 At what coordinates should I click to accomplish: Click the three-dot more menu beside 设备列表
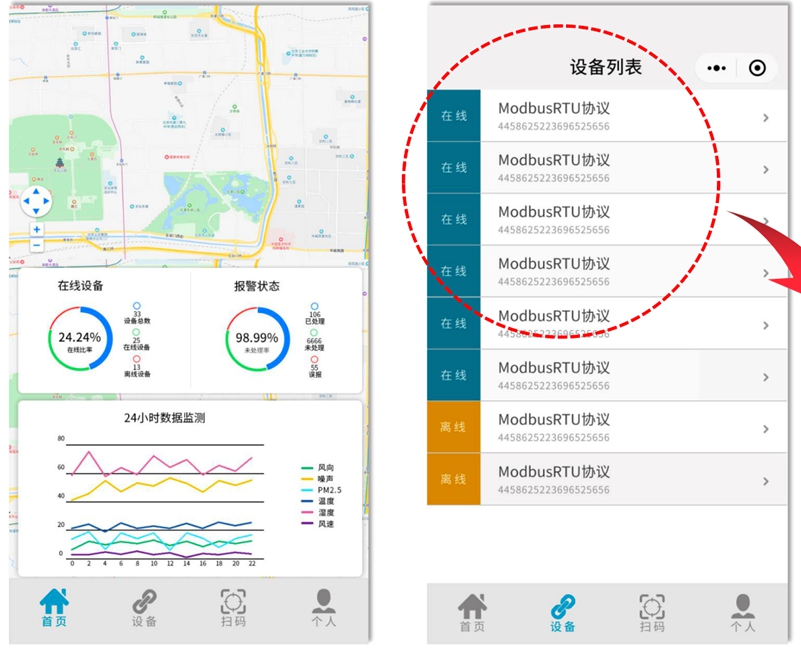717,68
